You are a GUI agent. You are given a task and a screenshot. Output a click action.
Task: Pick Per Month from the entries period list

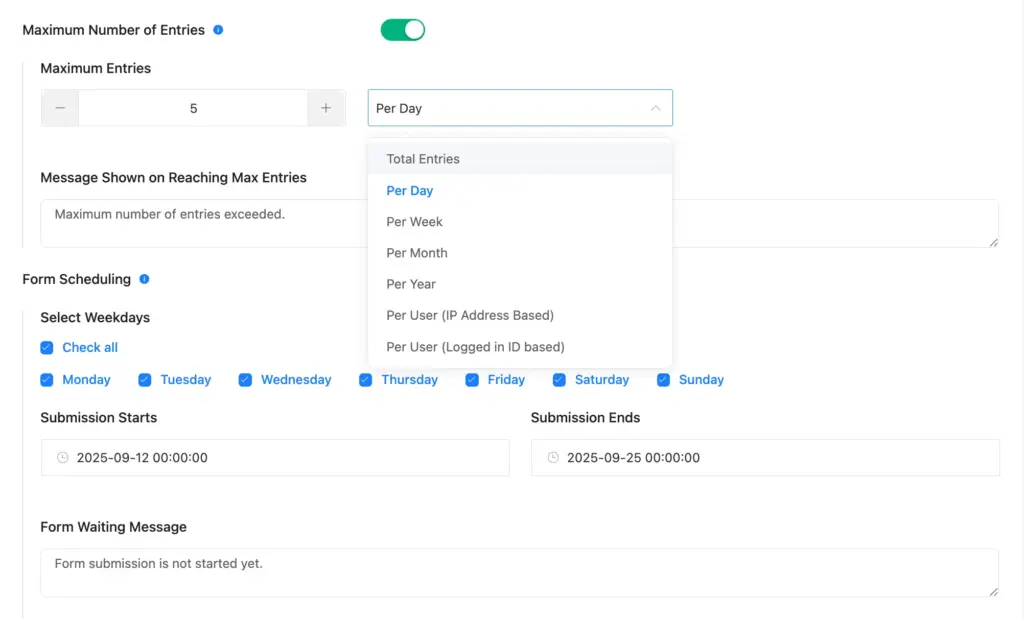pyautogui.click(x=417, y=253)
